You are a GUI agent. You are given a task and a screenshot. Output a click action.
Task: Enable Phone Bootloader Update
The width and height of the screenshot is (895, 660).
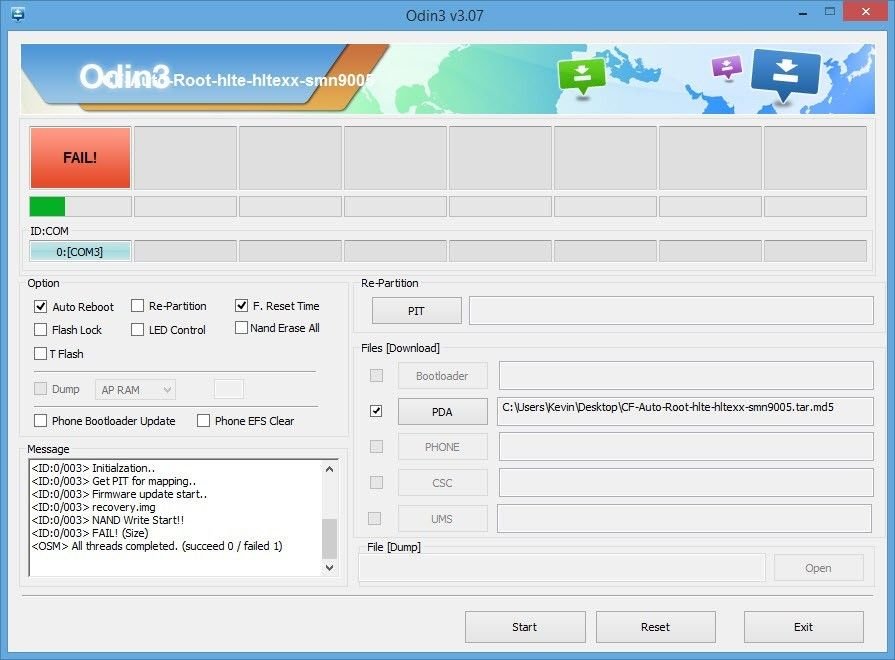tap(41, 421)
